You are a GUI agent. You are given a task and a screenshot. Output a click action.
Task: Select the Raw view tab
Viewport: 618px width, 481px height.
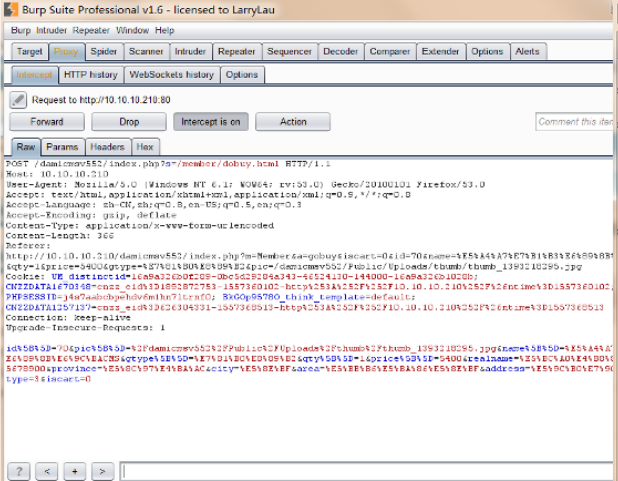tap(26, 147)
